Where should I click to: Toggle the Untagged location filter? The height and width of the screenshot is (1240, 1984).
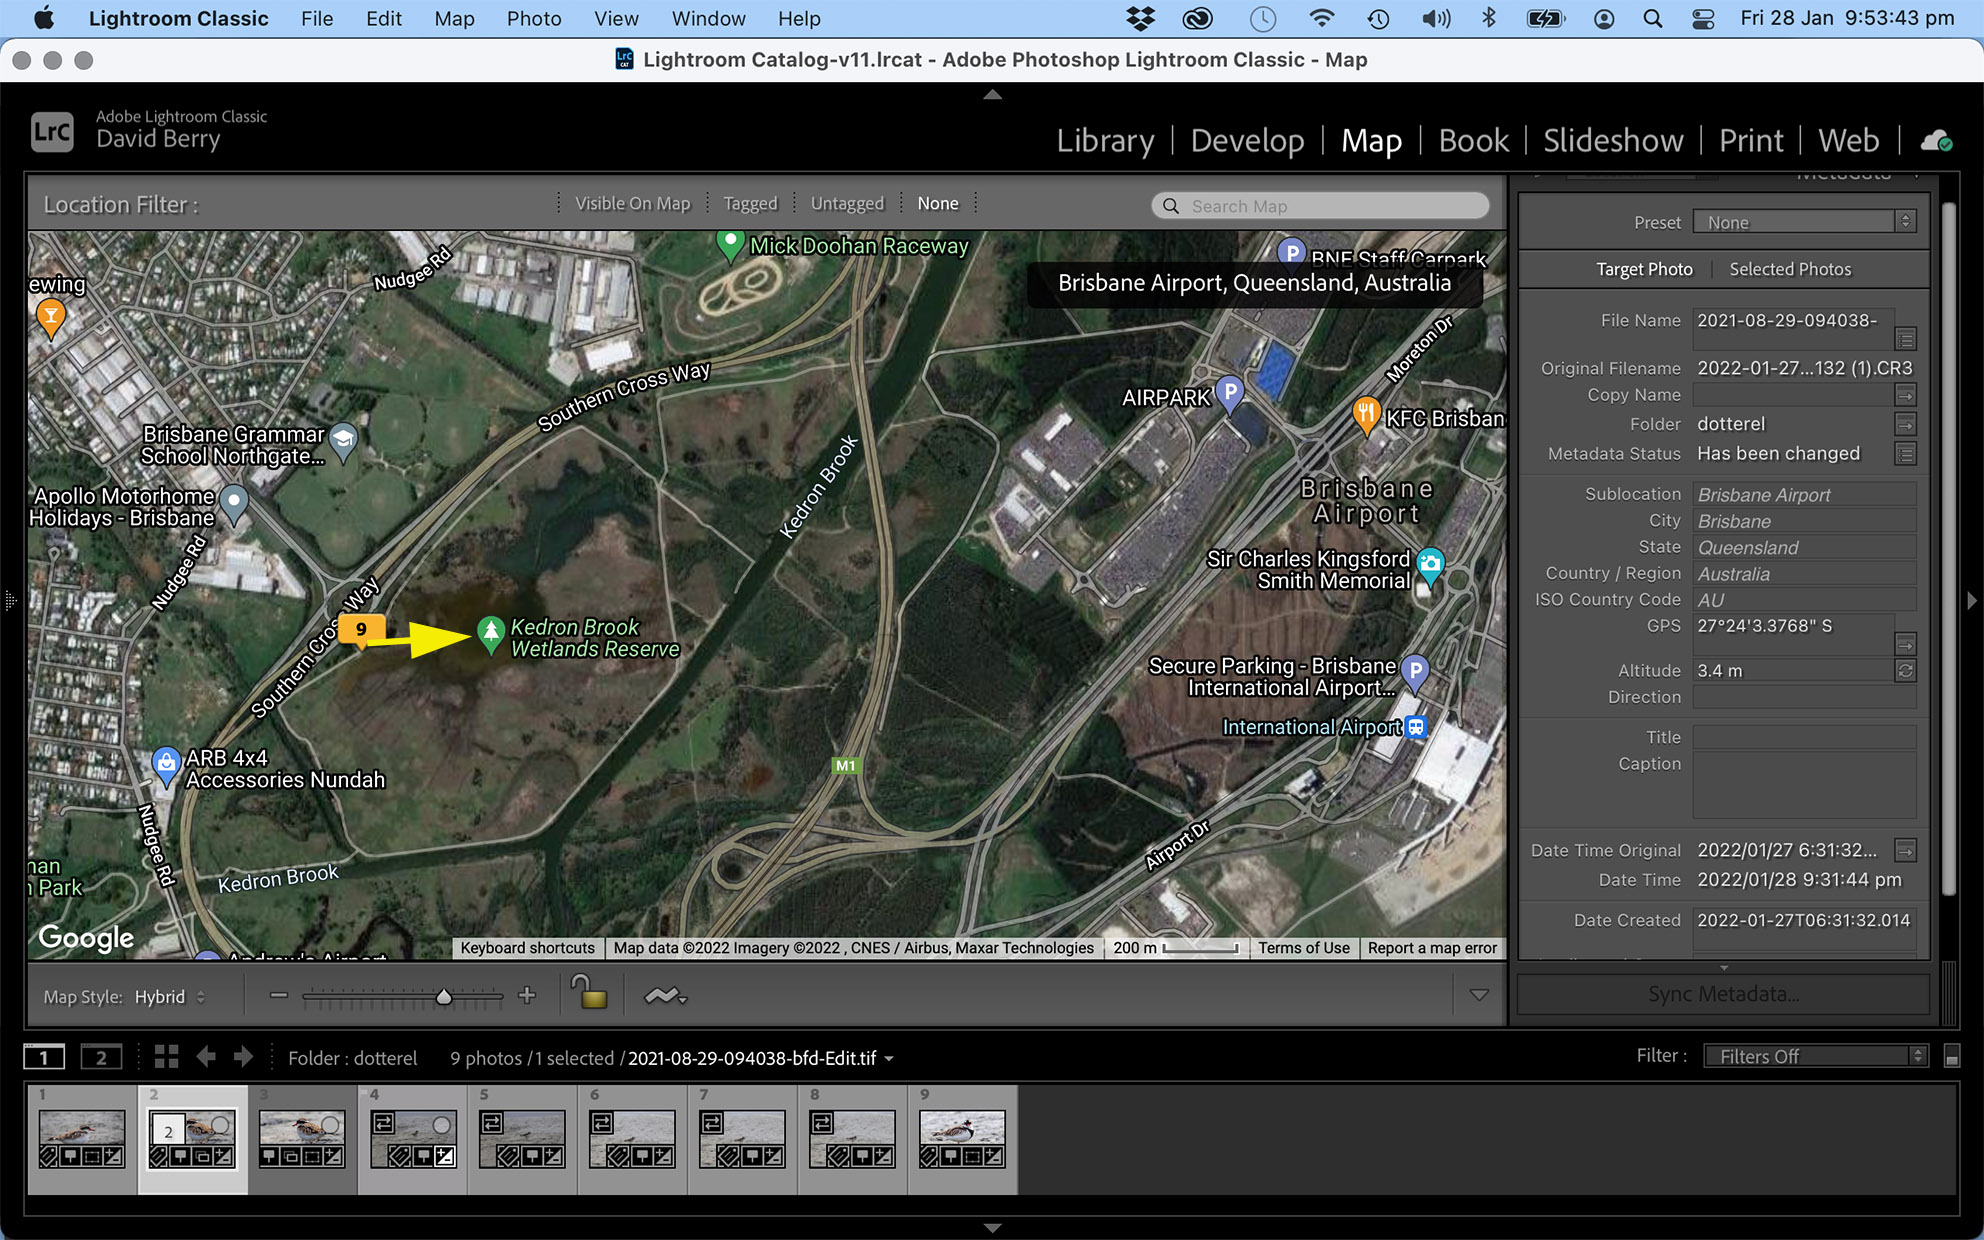(x=847, y=204)
